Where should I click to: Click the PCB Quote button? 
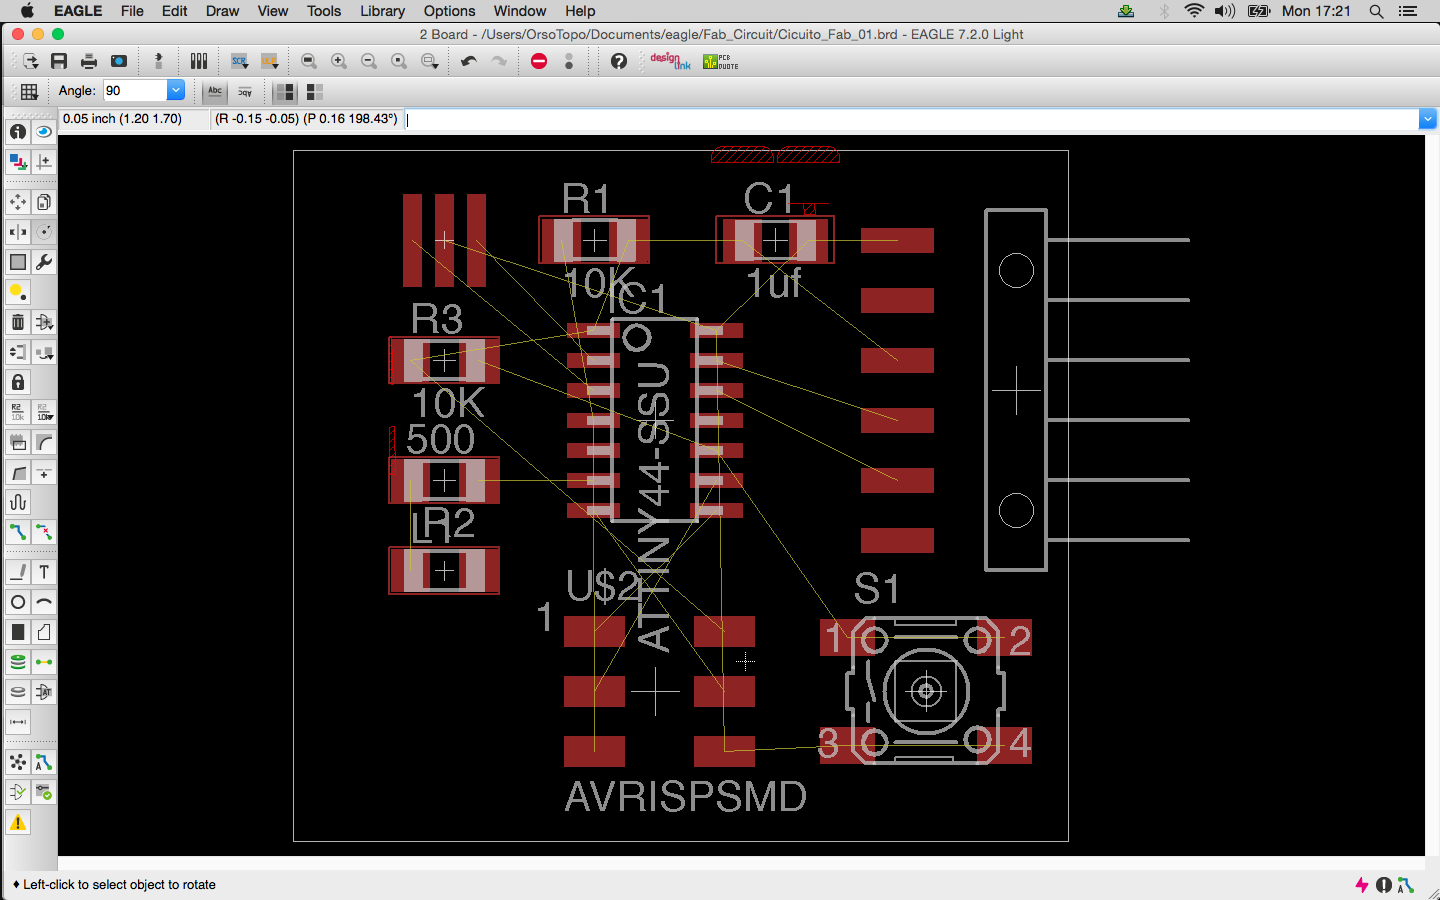point(720,61)
